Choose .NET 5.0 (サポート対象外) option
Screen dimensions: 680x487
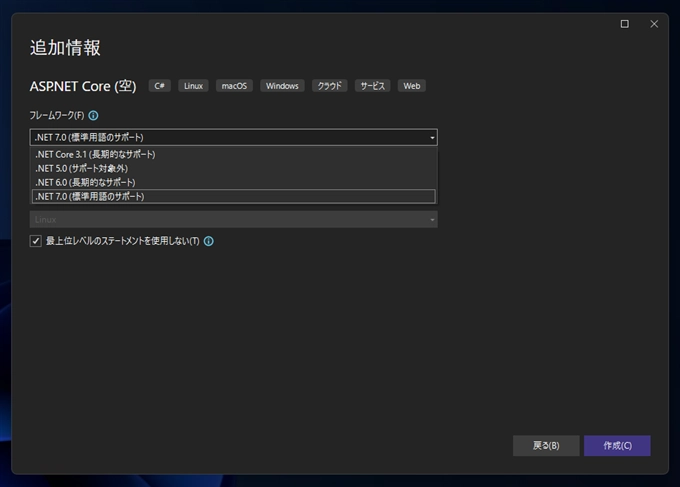point(234,168)
